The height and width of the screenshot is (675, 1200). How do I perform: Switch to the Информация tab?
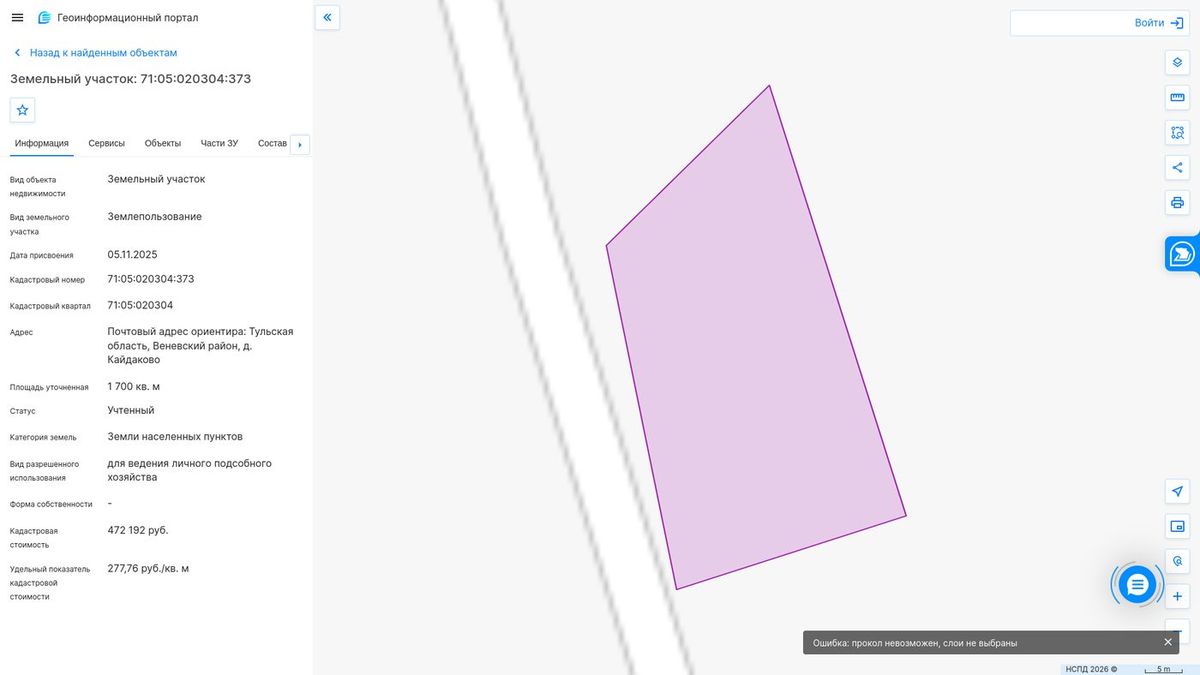coord(42,143)
